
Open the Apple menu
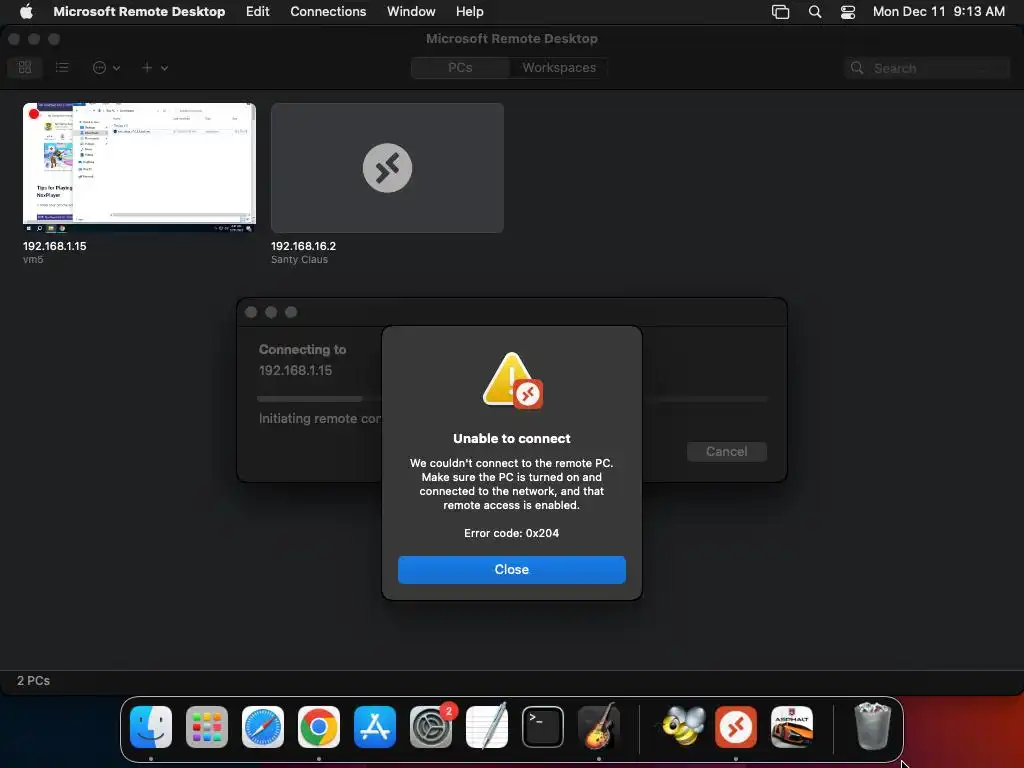[26, 11]
